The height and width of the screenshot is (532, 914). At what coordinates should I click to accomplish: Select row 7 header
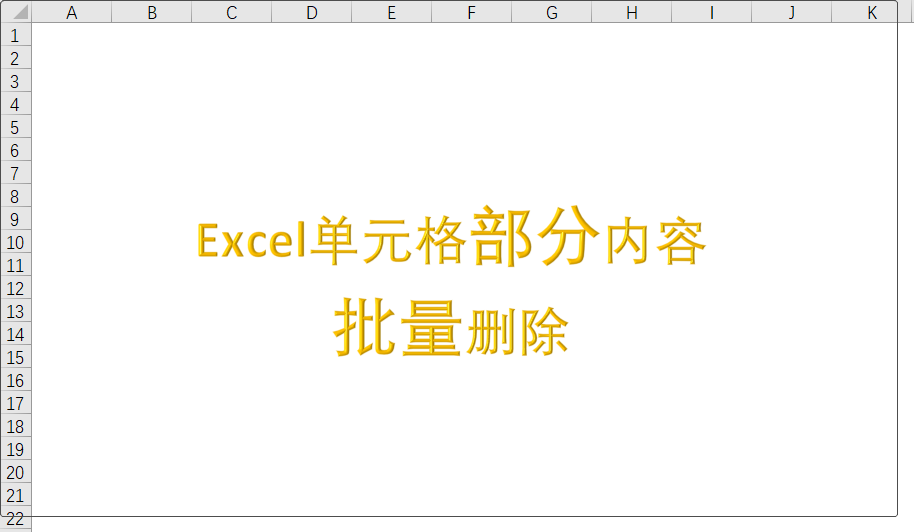[x=16, y=174]
